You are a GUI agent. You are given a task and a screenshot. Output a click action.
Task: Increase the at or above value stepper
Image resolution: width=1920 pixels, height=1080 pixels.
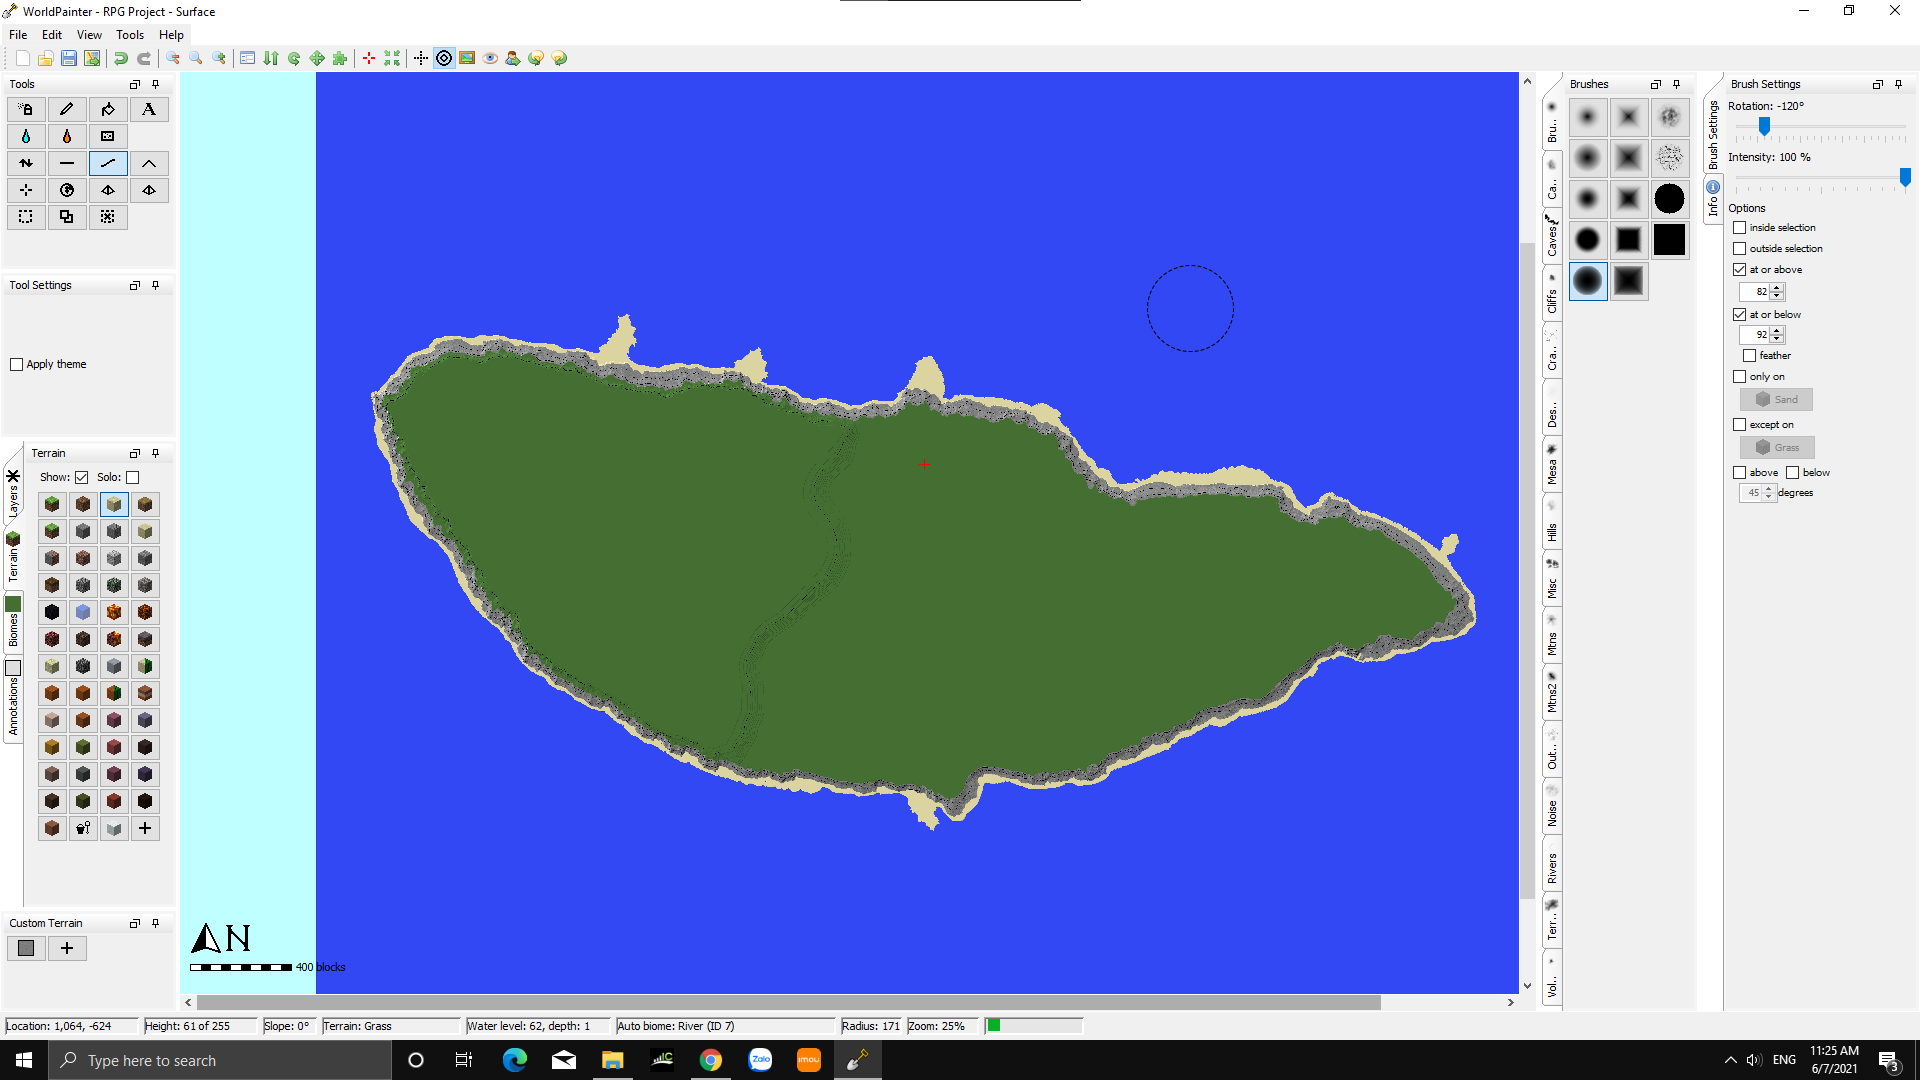point(1777,288)
